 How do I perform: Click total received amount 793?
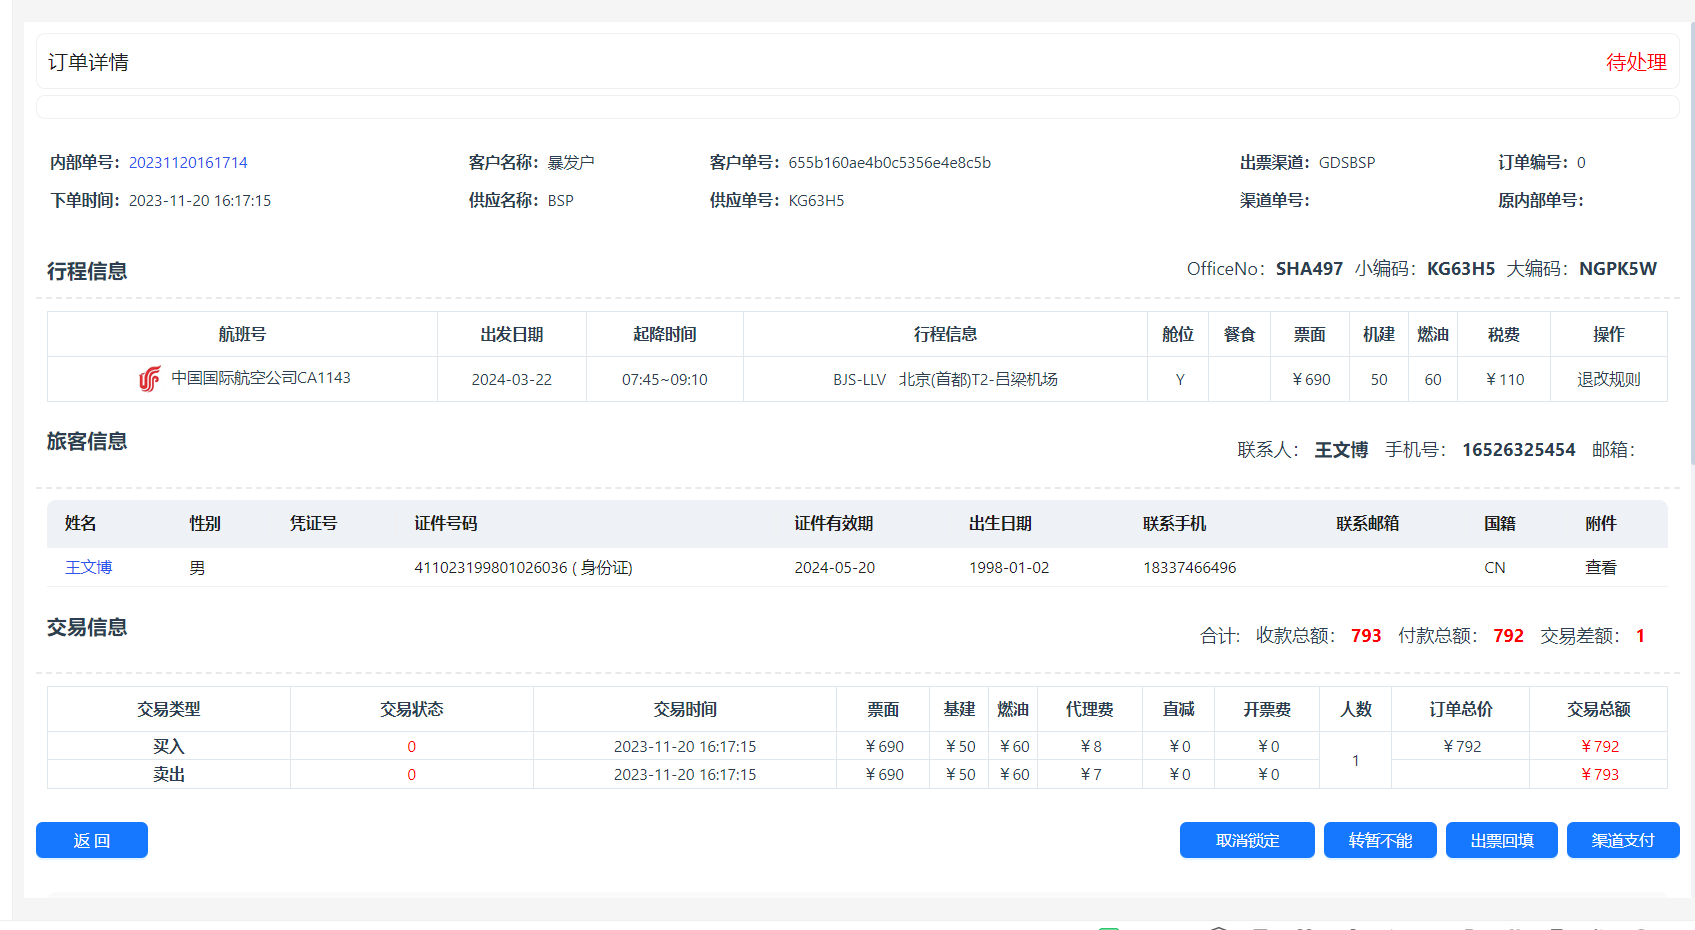pos(1366,635)
